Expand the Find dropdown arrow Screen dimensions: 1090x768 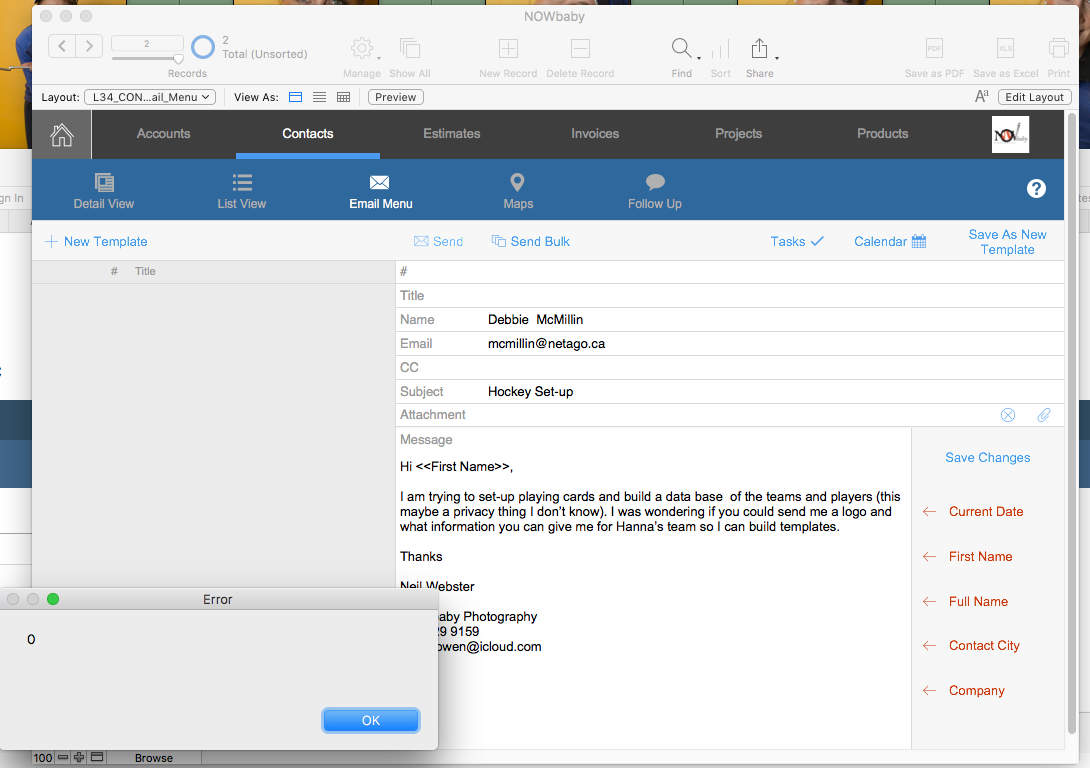699,58
